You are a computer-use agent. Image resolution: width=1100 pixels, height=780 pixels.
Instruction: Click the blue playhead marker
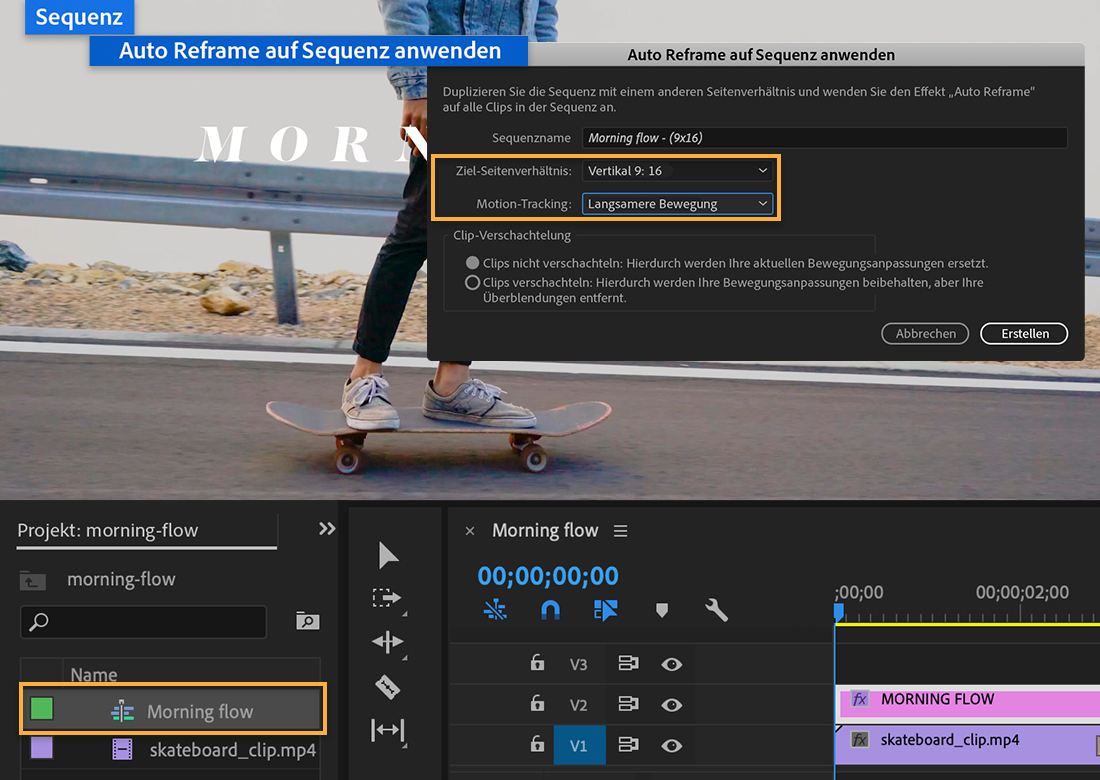click(x=838, y=612)
